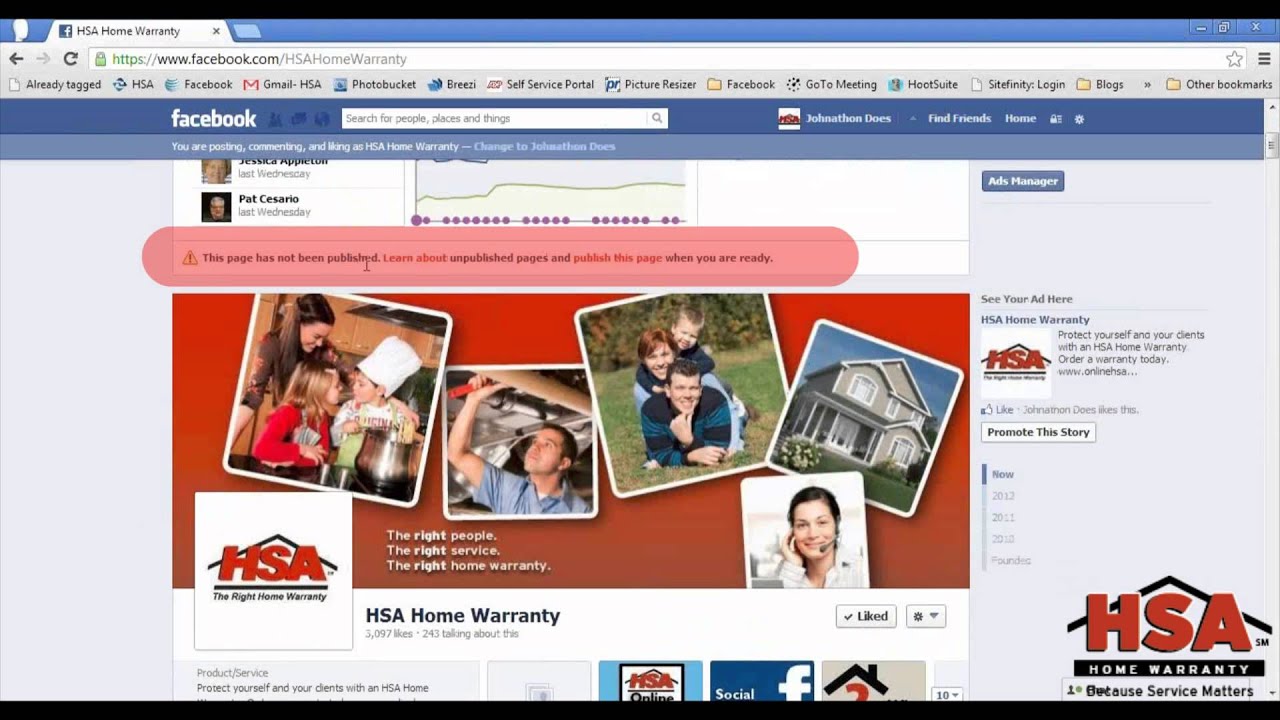Open the dropdown arrow beside Johnathon Does

coord(913,119)
